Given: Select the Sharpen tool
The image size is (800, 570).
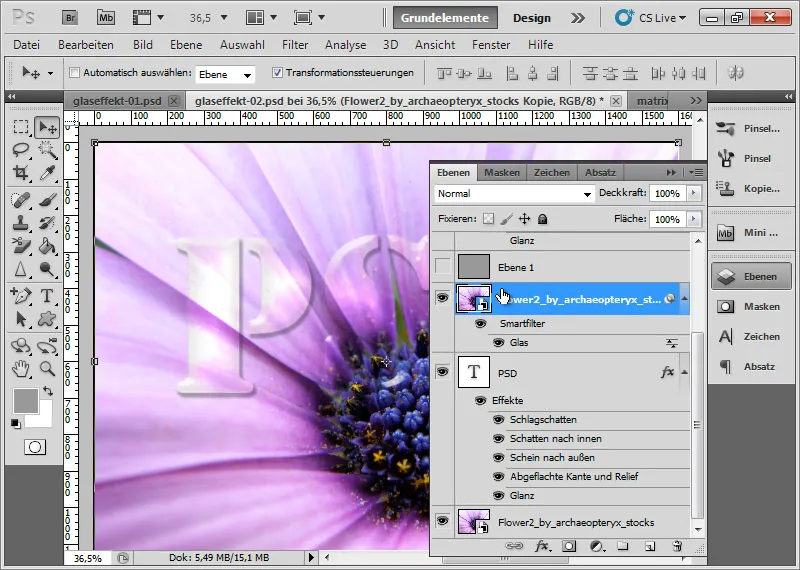Looking at the screenshot, I should click(20, 268).
